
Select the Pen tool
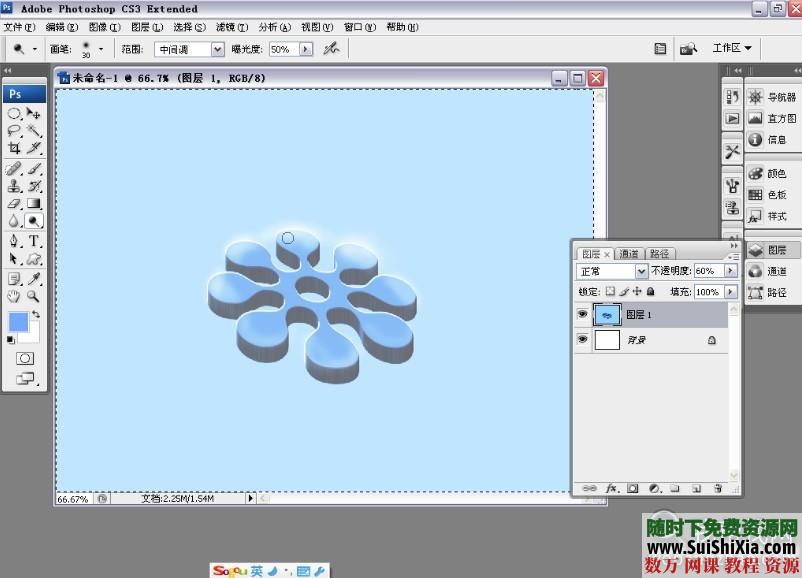pyautogui.click(x=15, y=241)
